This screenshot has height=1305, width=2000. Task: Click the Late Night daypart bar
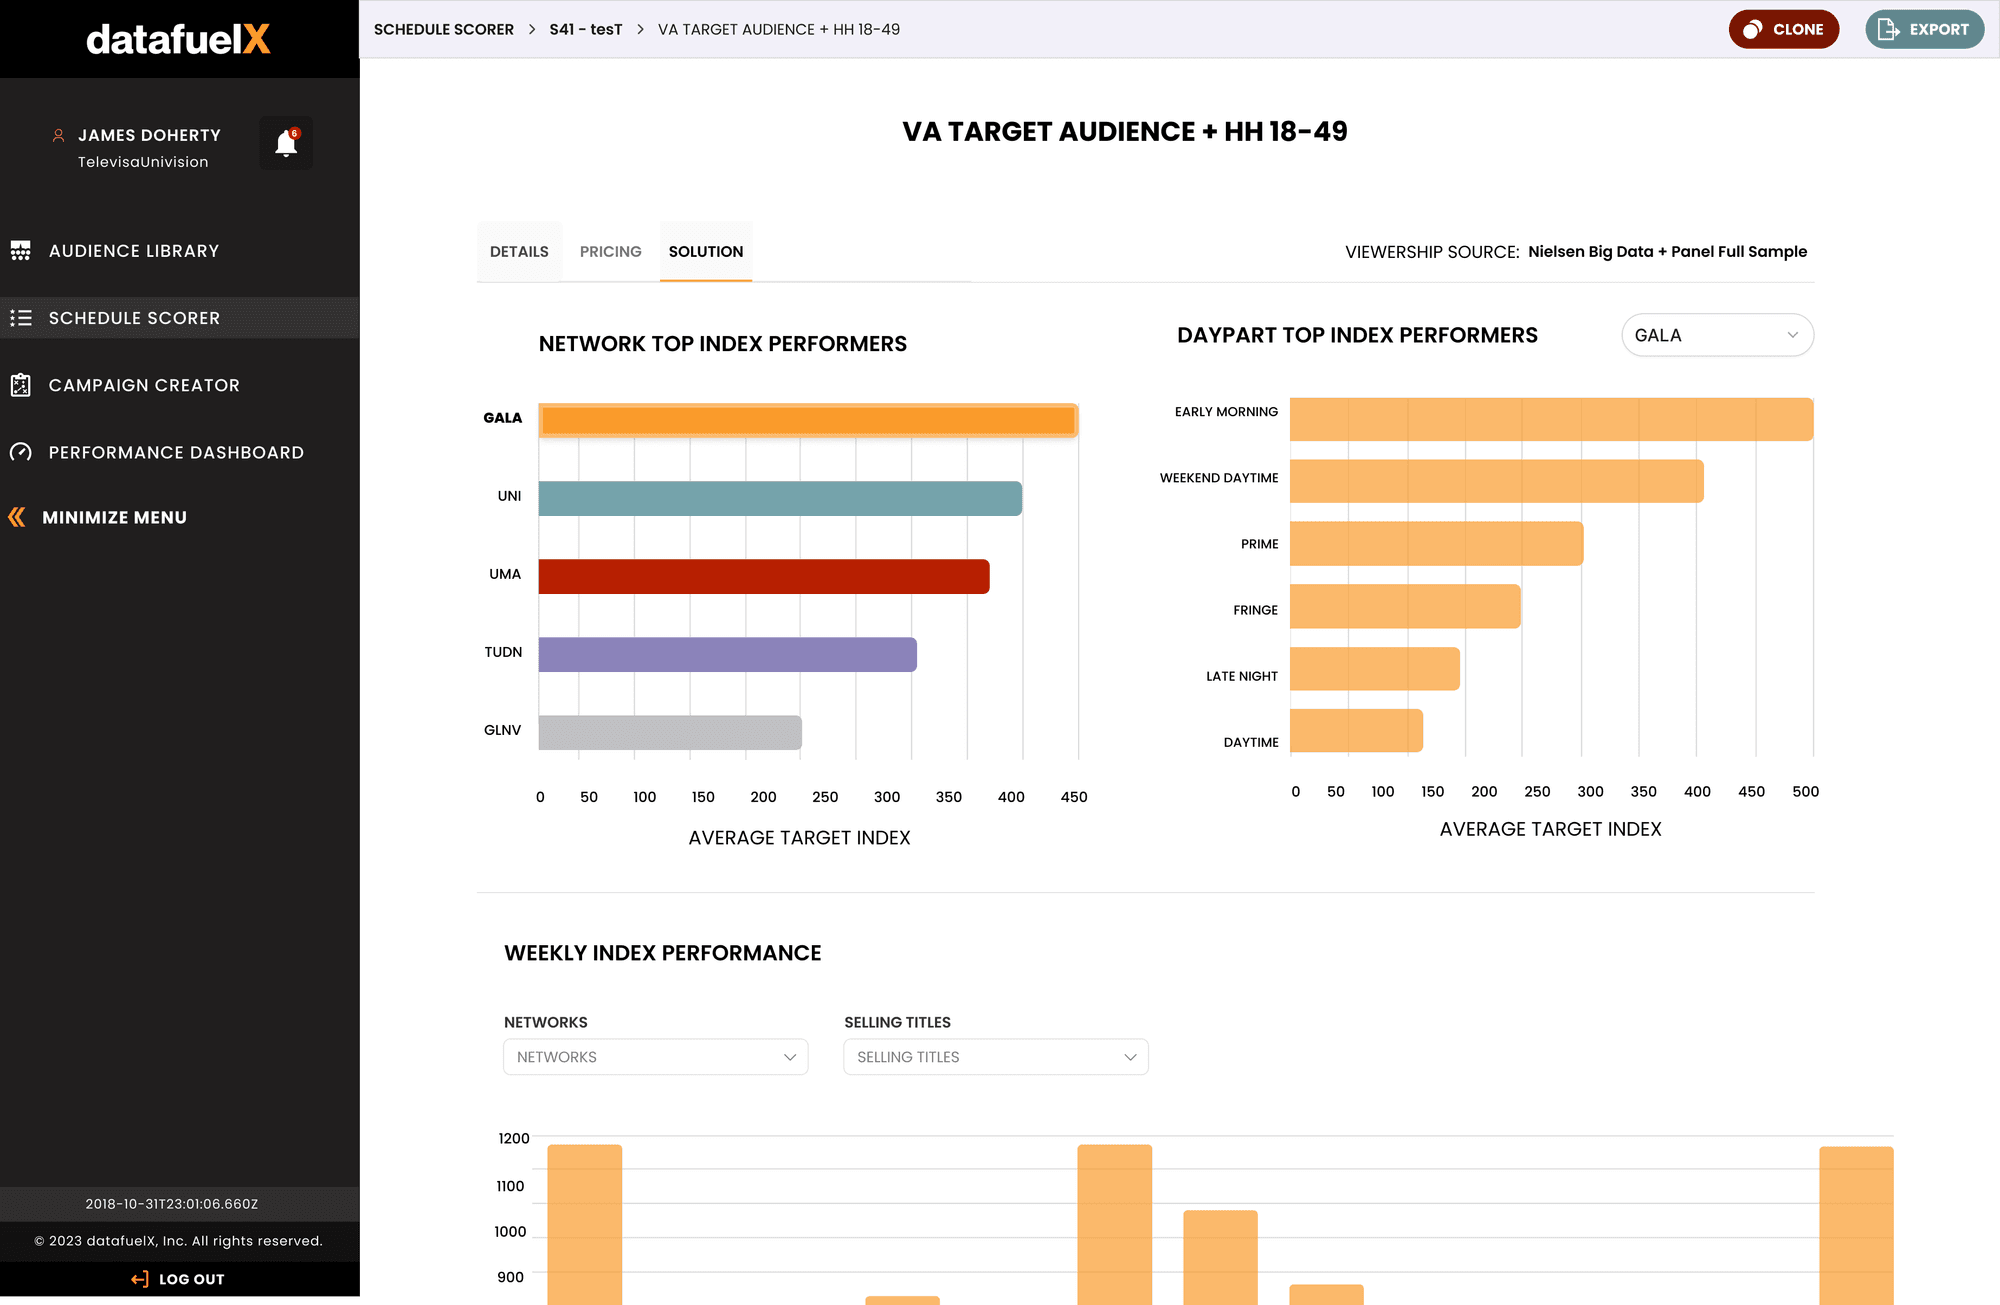pyautogui.click(x=1375, y=668)
